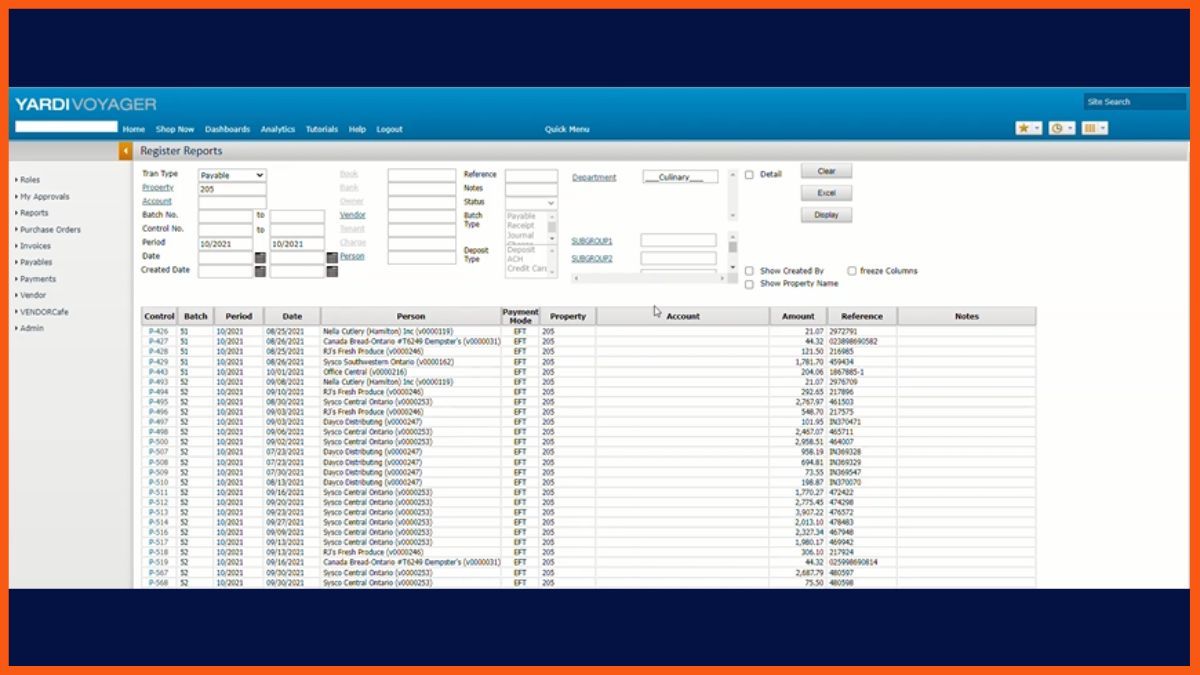Screen dimensions: 1200x675
Task: Open the column layout icon menu
Action: click(x=1095, y=128)
